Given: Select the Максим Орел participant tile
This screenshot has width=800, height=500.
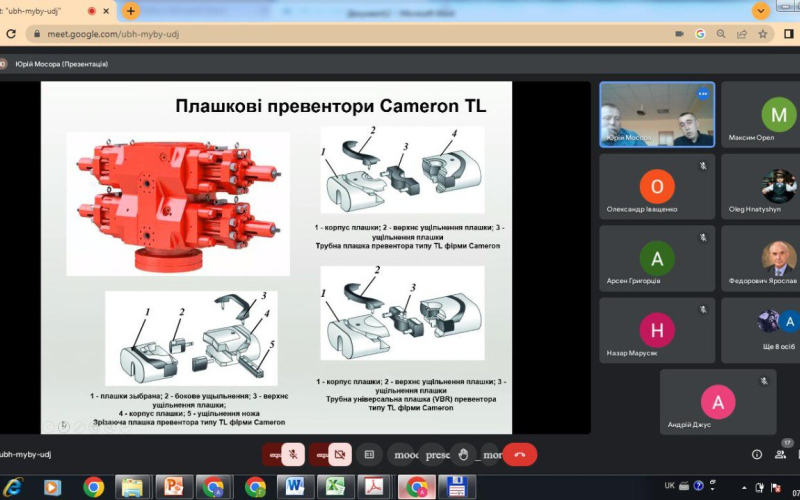Looking at the screenshot, I should (x=761, y=114).
